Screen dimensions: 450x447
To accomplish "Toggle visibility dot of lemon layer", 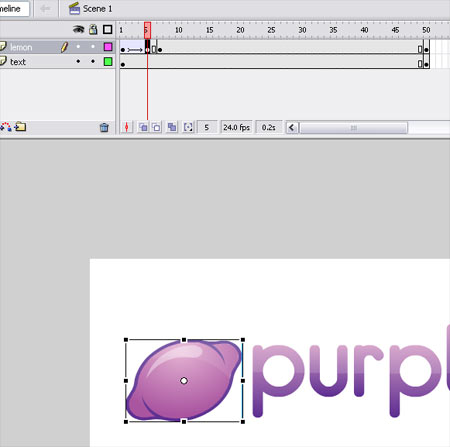I will coord(78,47).
